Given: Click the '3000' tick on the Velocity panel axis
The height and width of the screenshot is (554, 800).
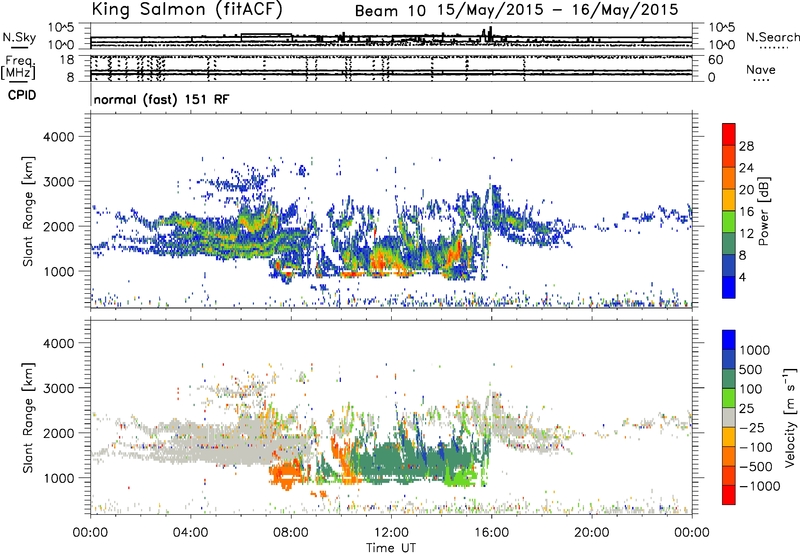Looking at the screenshot, I should point(59,388).
